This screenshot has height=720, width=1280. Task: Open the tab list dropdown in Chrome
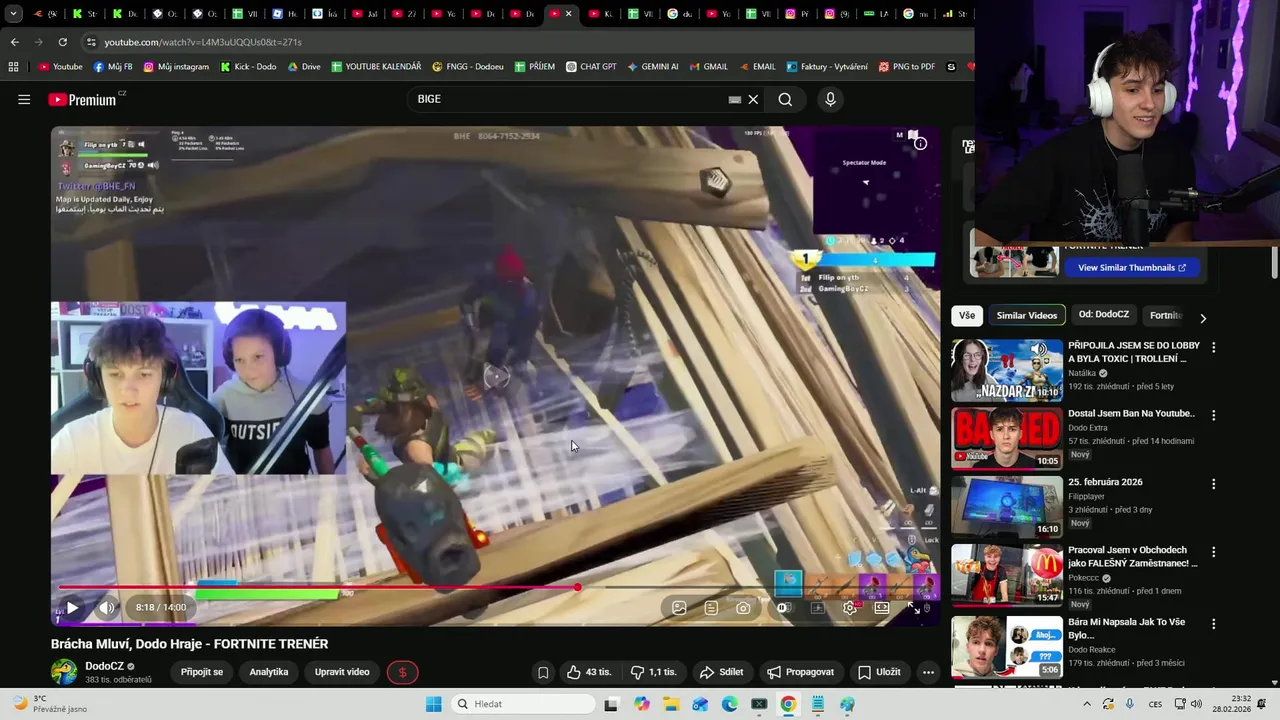click(x=13, y=14)
